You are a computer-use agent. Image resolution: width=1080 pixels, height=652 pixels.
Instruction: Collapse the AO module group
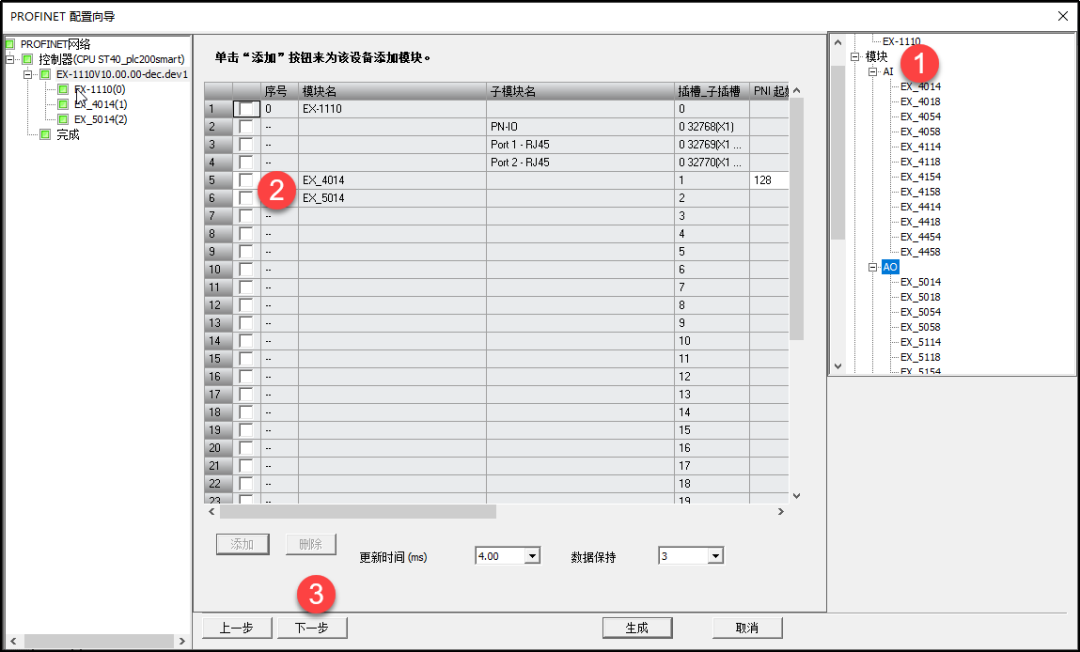(x=873, y=267)
